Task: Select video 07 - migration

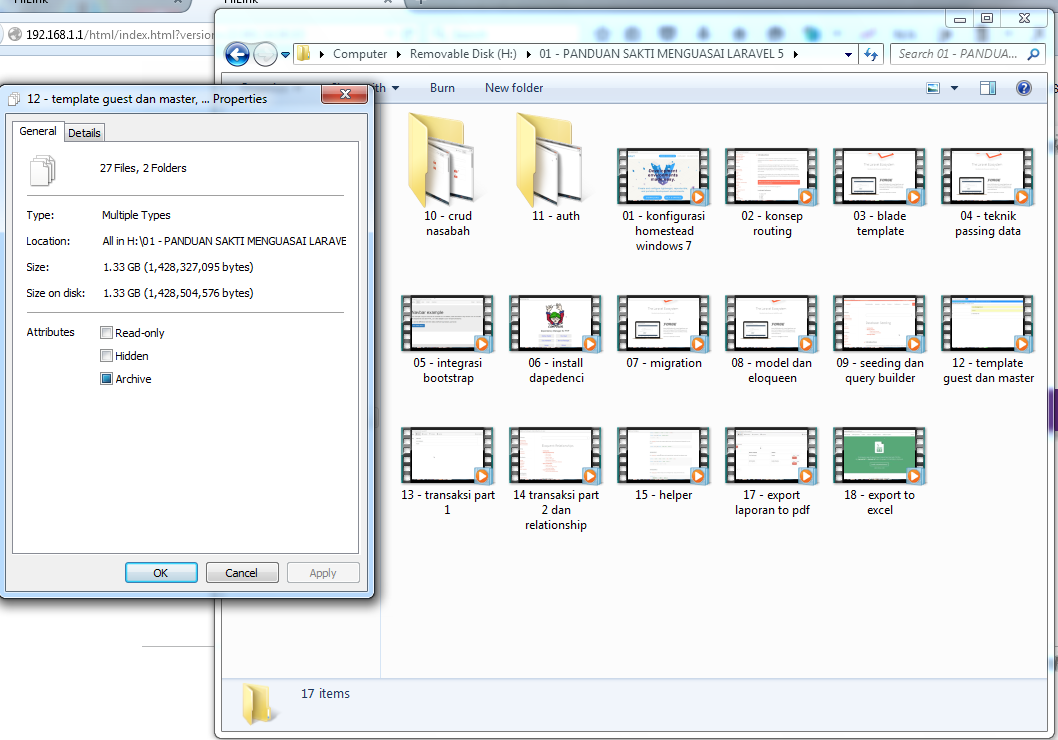Action: click(663, 333)
